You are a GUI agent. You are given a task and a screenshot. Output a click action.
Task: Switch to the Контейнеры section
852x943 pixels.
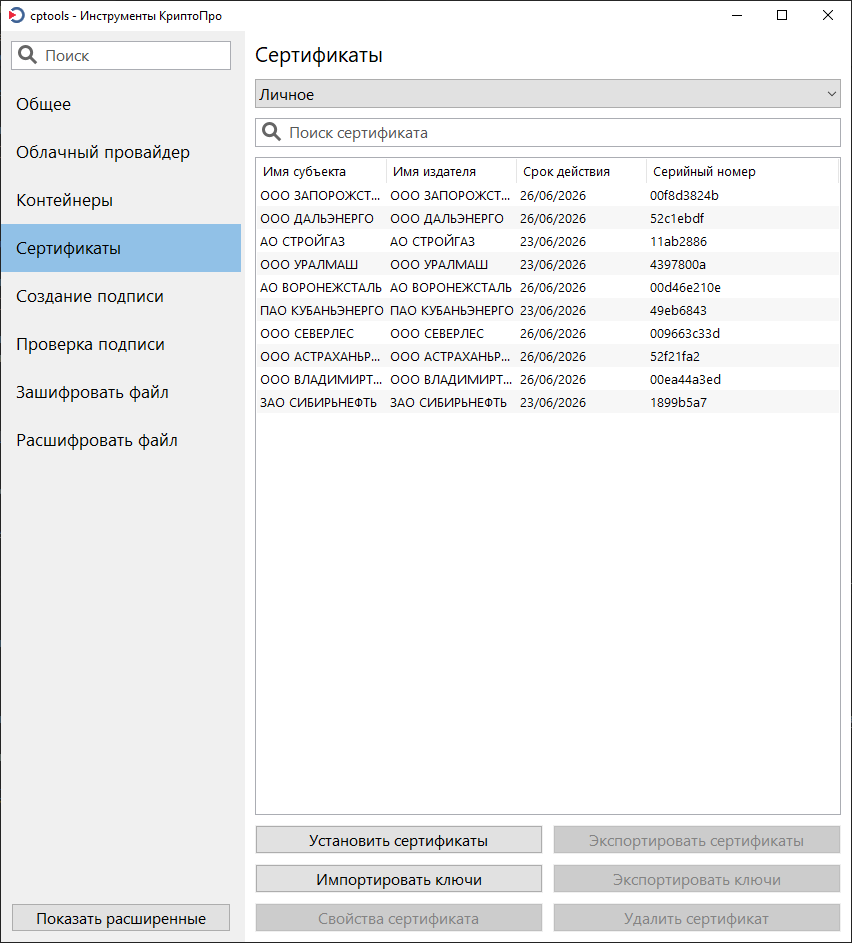[64, 200]
